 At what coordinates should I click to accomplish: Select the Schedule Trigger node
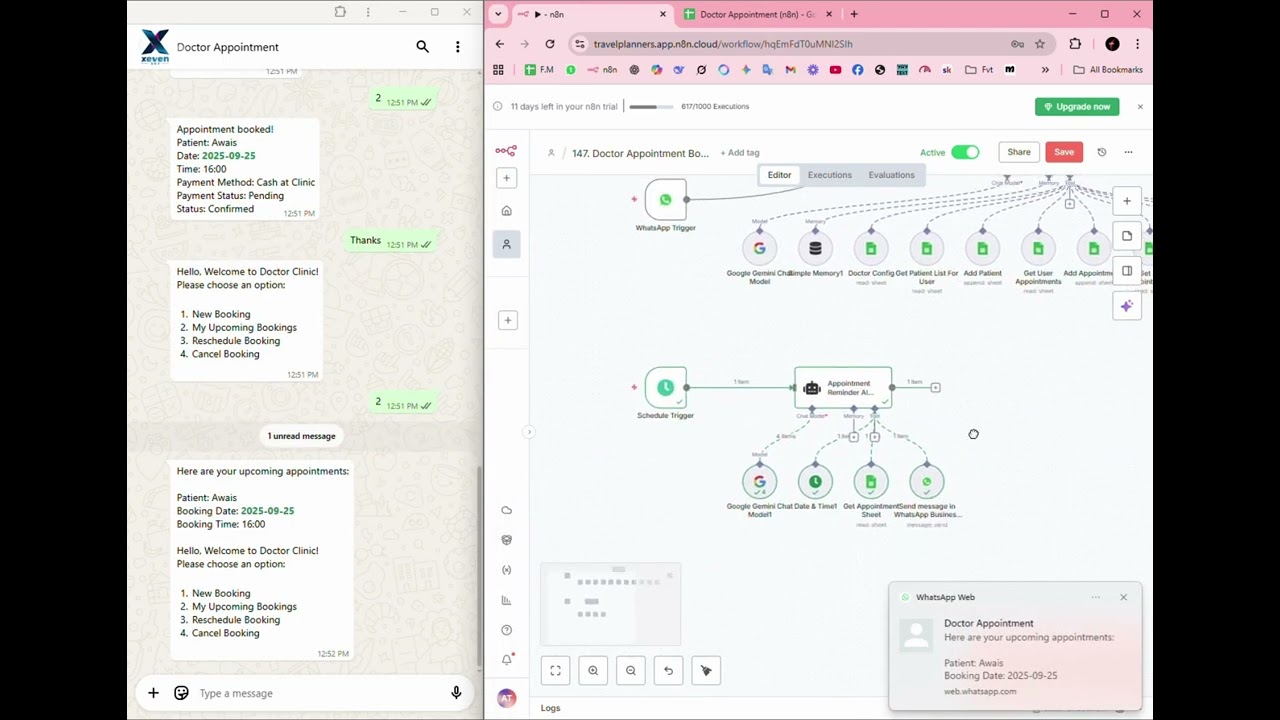[665, 387]
